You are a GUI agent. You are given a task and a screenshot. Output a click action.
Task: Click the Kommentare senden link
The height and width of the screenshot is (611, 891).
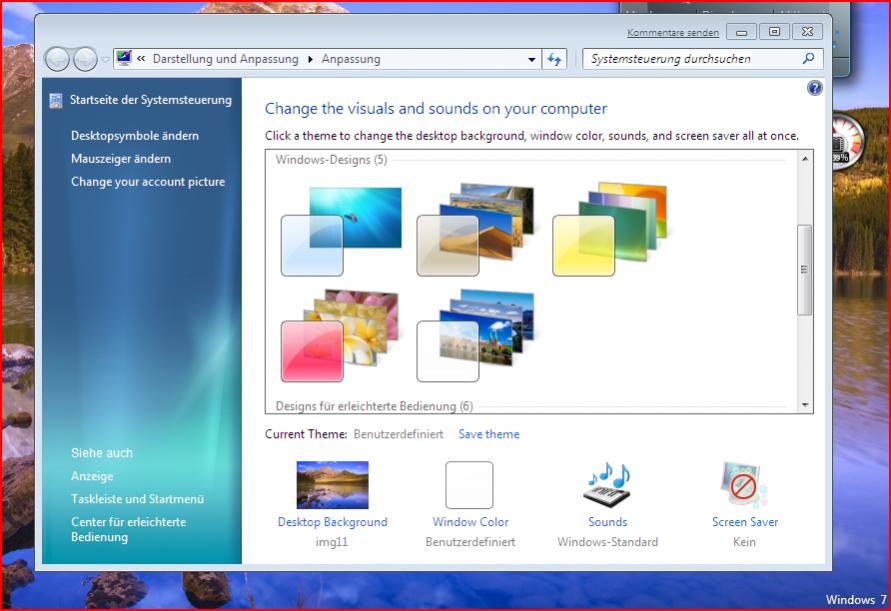[x=673, y=32]
